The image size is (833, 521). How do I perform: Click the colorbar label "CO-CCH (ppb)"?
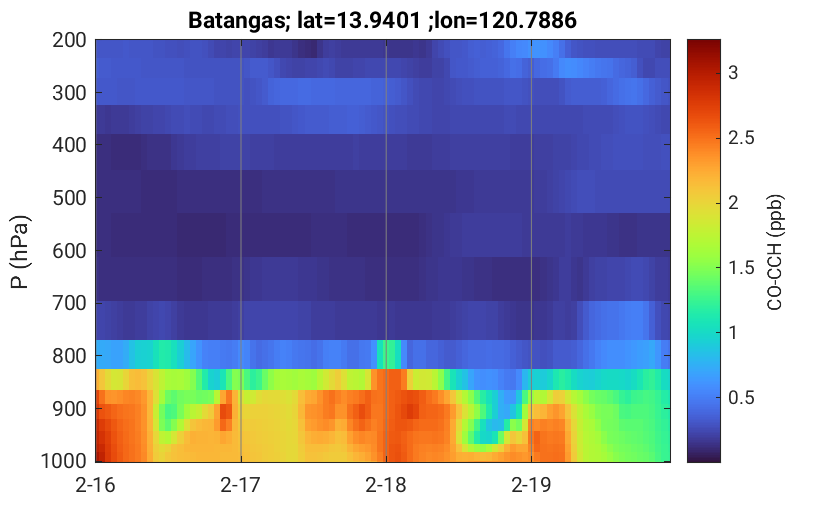click(x=775, y=252)
